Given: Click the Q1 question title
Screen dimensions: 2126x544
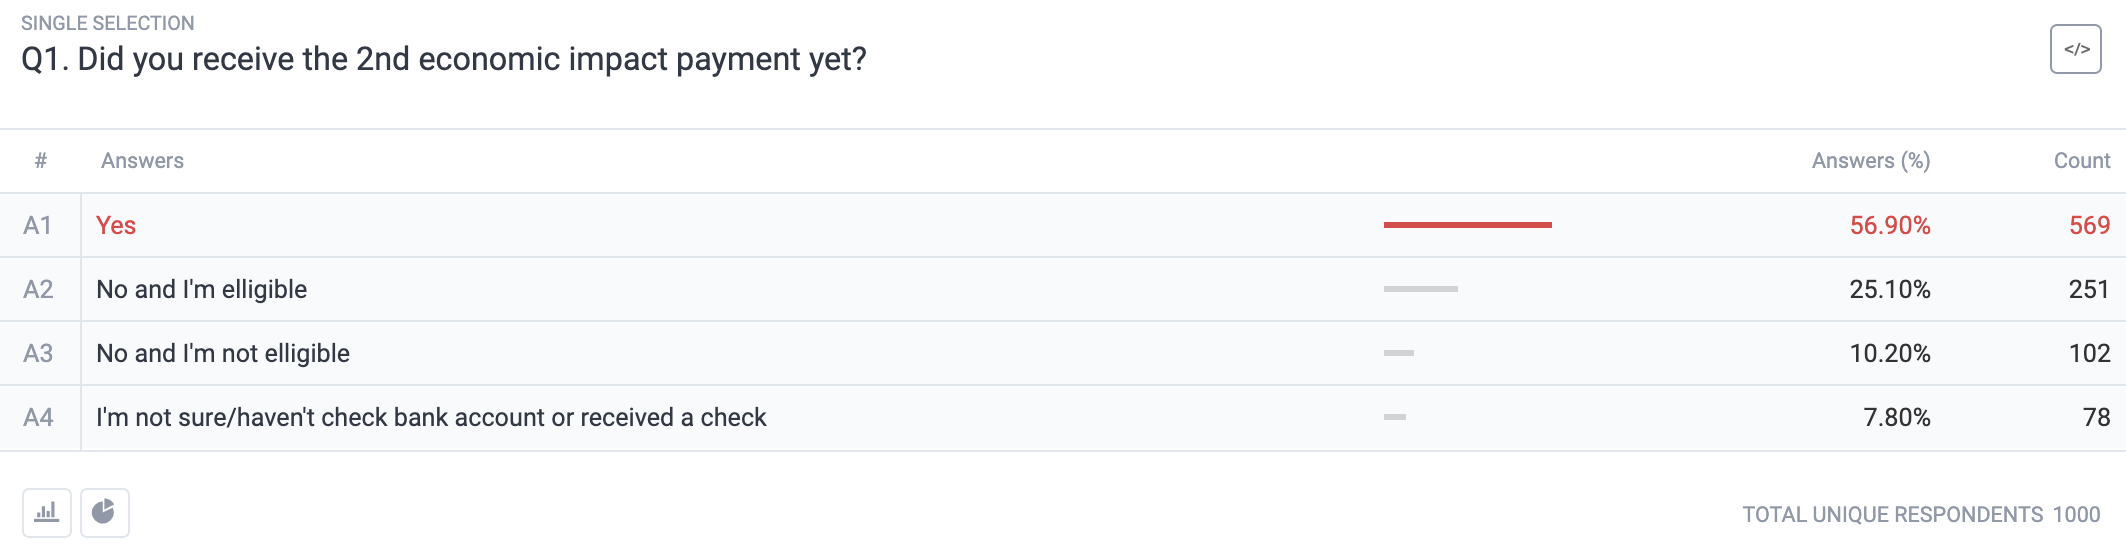Looking at the screenshot, I should [444, 59].
